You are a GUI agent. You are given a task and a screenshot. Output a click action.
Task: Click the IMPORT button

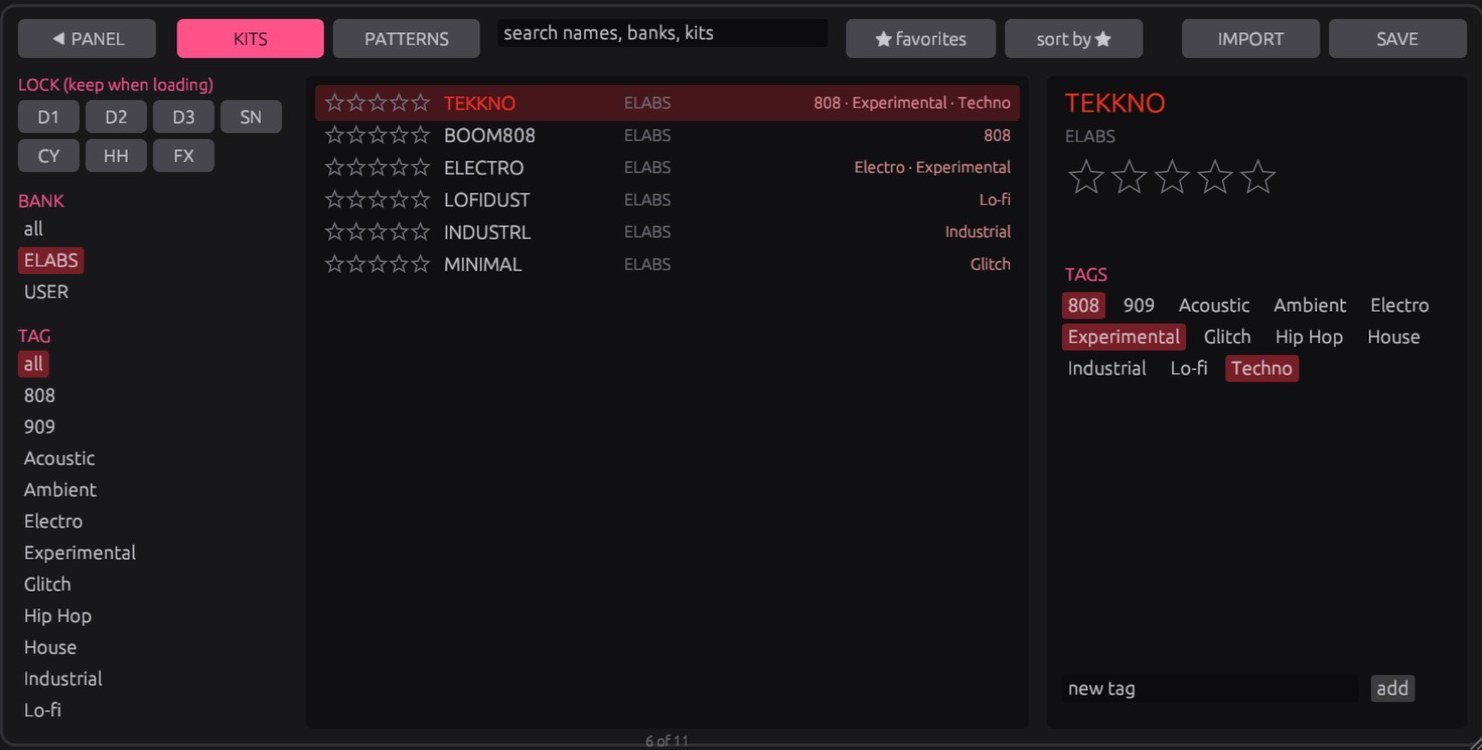pyautogui.click(x=1251, y=39)
